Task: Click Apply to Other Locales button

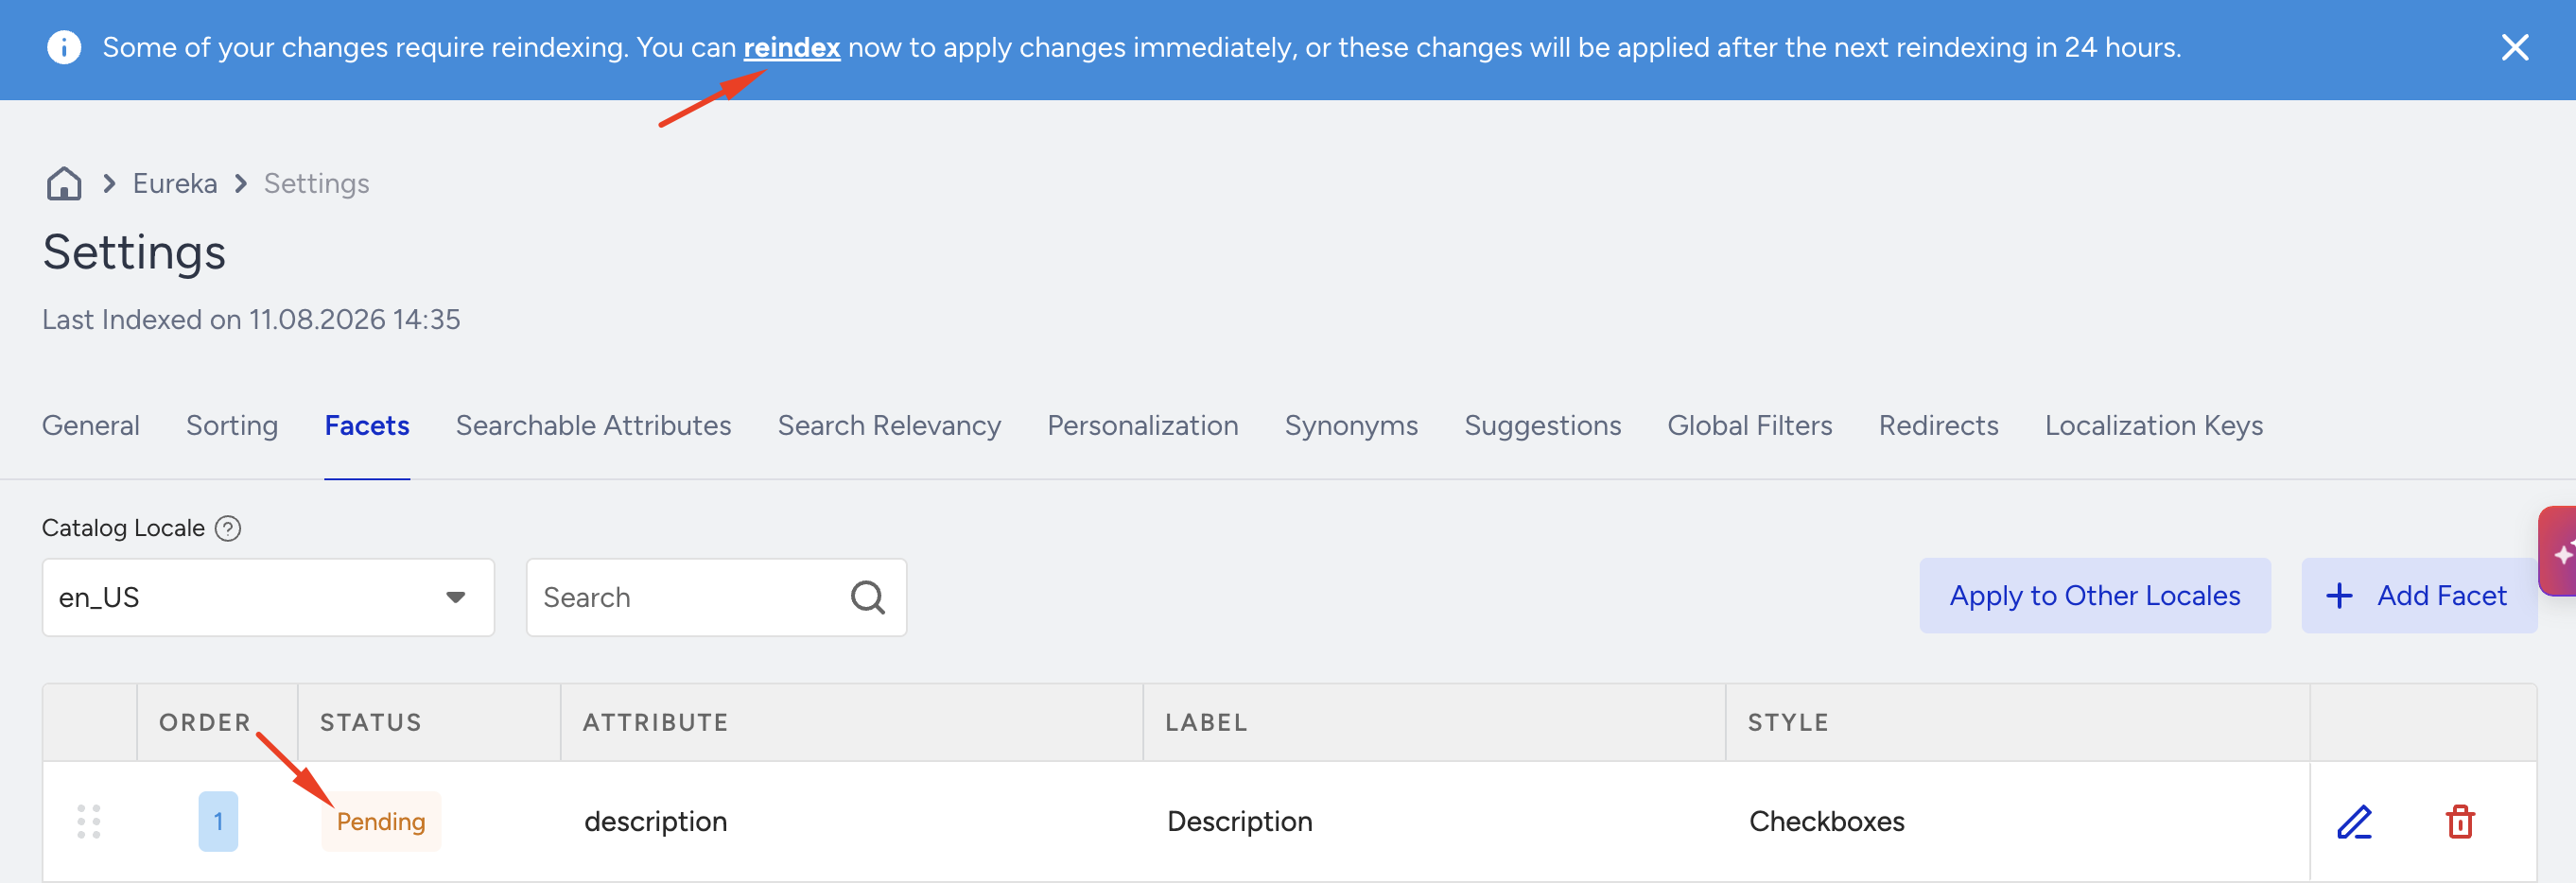Action: pyautogui.click(x=2095, y=596)
